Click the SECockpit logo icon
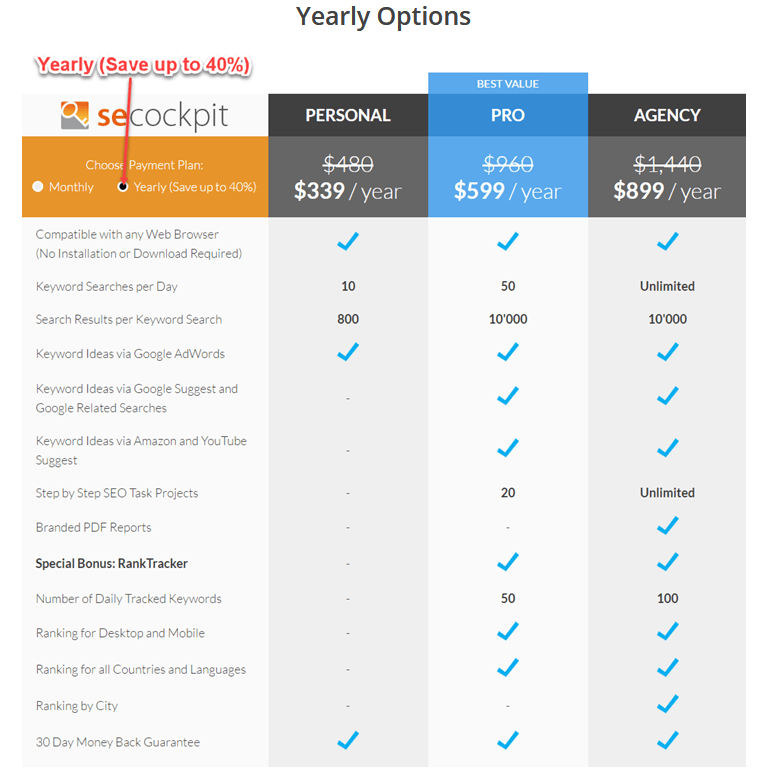761x773 pixels. tap(75, 115)
